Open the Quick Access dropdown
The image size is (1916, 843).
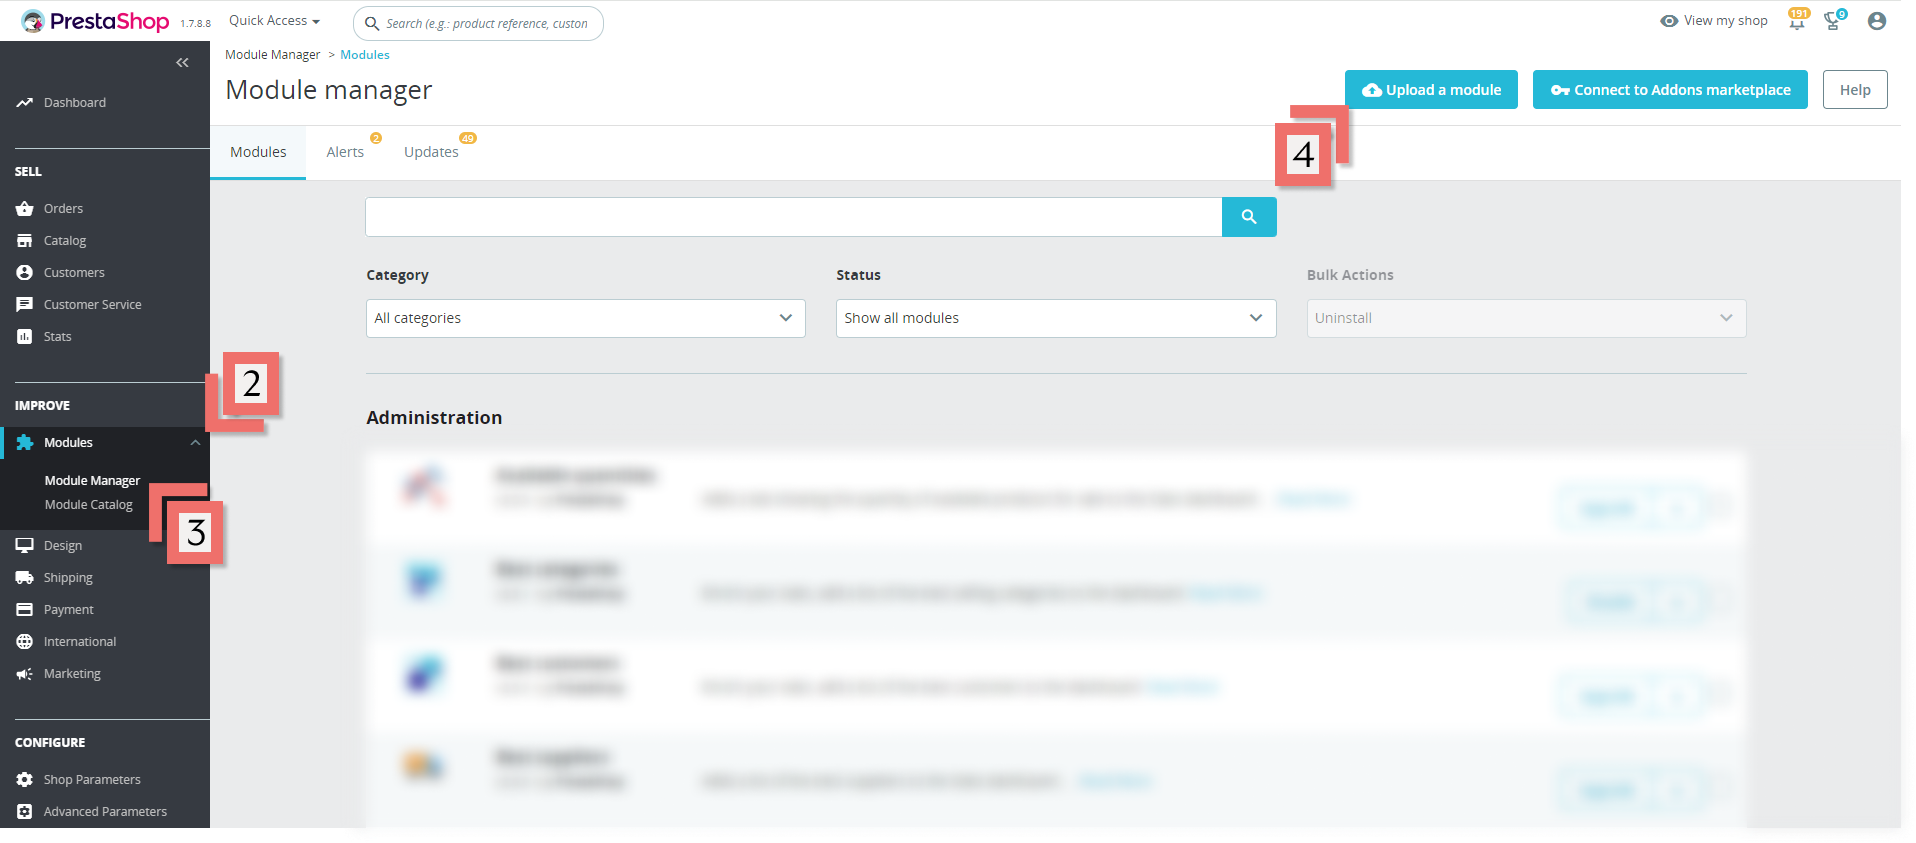coord(274,21)
